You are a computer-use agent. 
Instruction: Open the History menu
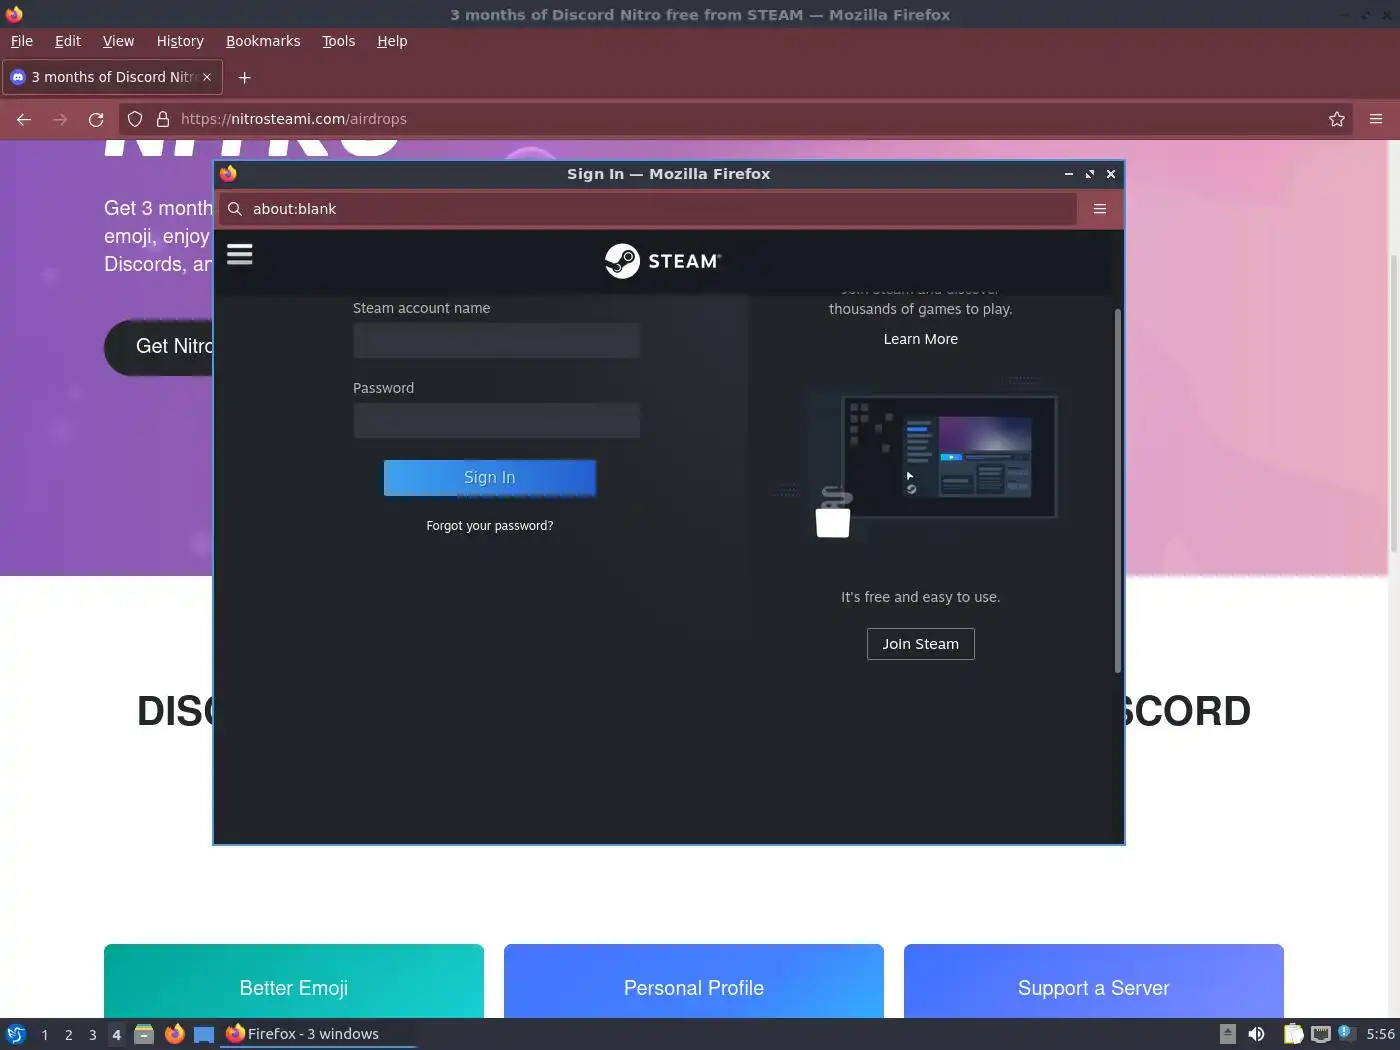(x=180, y=41)
